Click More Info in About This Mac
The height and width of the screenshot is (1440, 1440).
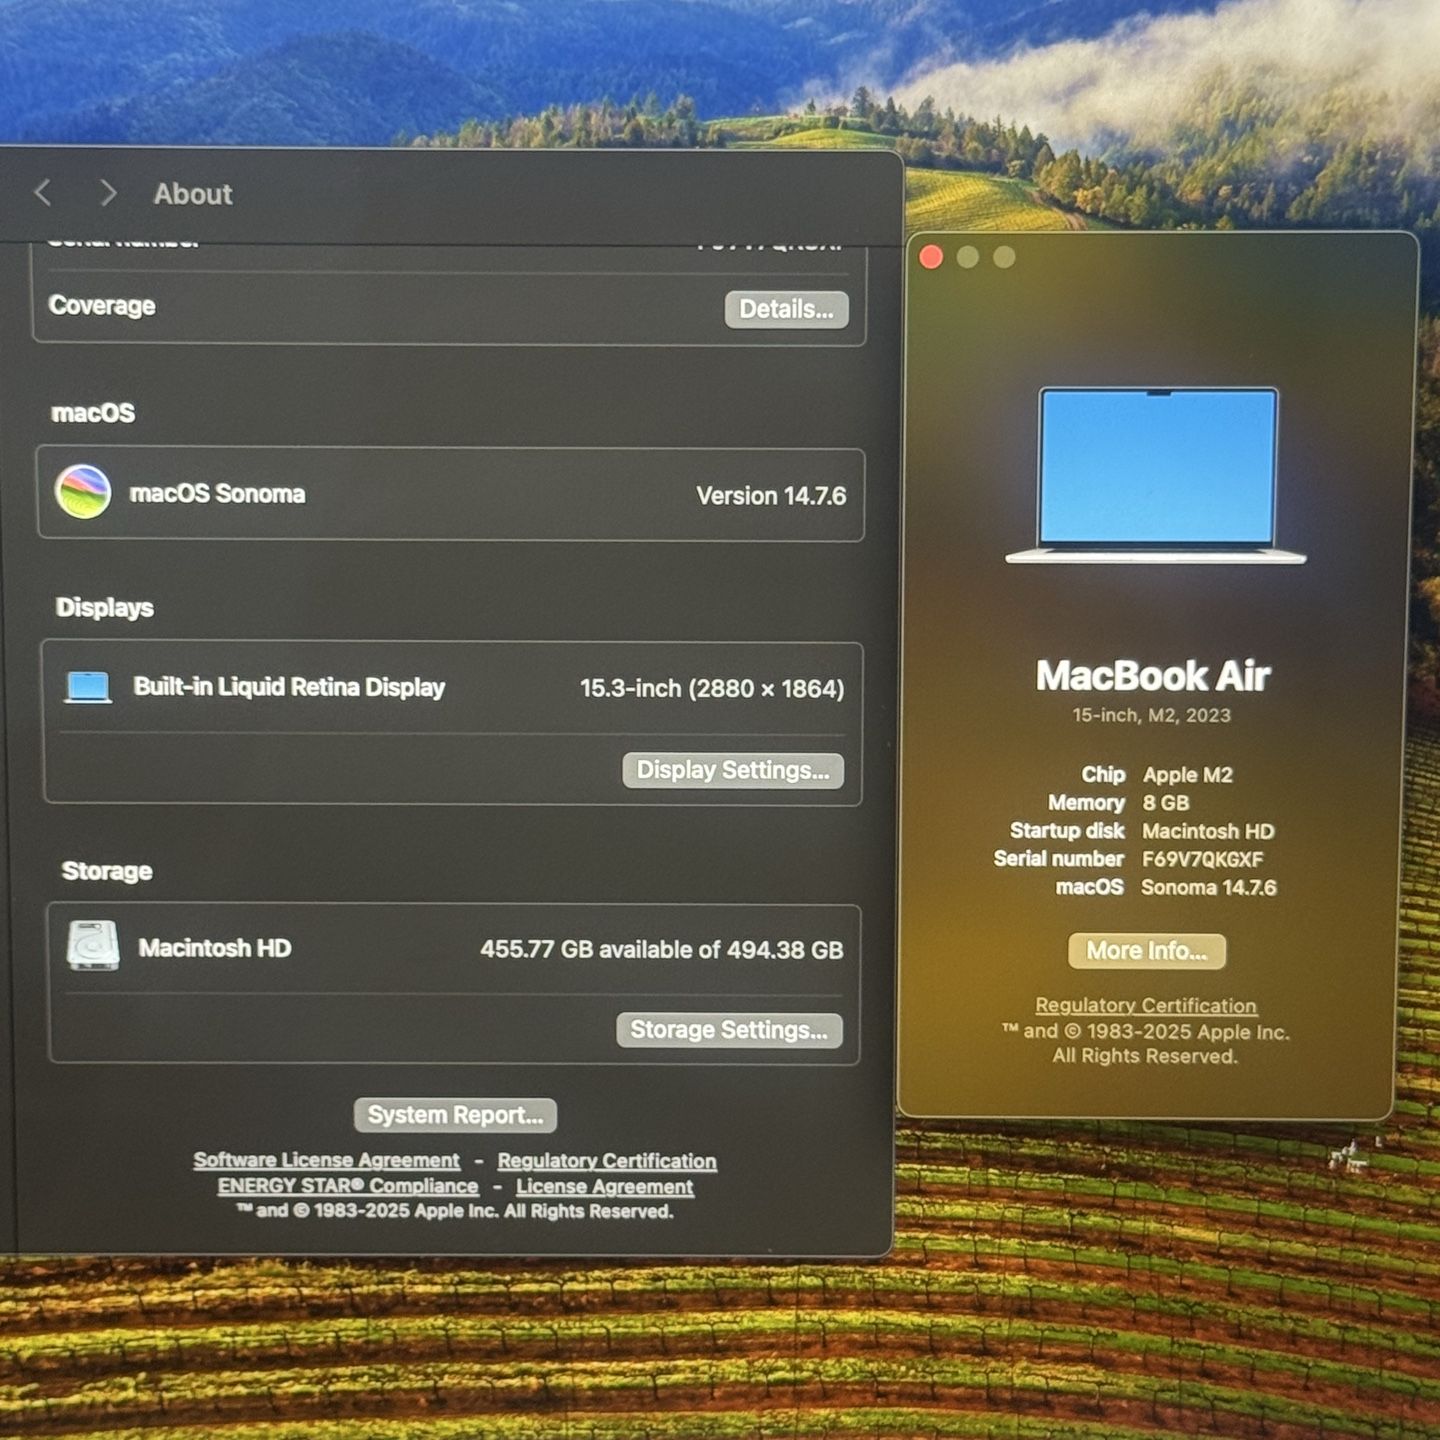(x=1147, y=951)
